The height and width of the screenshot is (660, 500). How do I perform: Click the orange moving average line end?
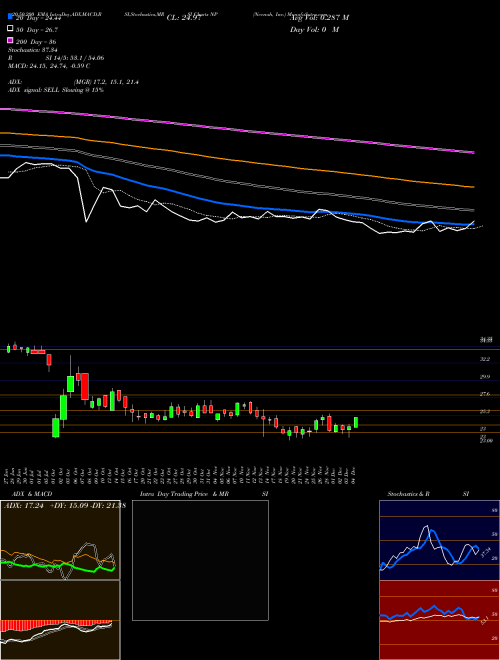coord(473,186)
